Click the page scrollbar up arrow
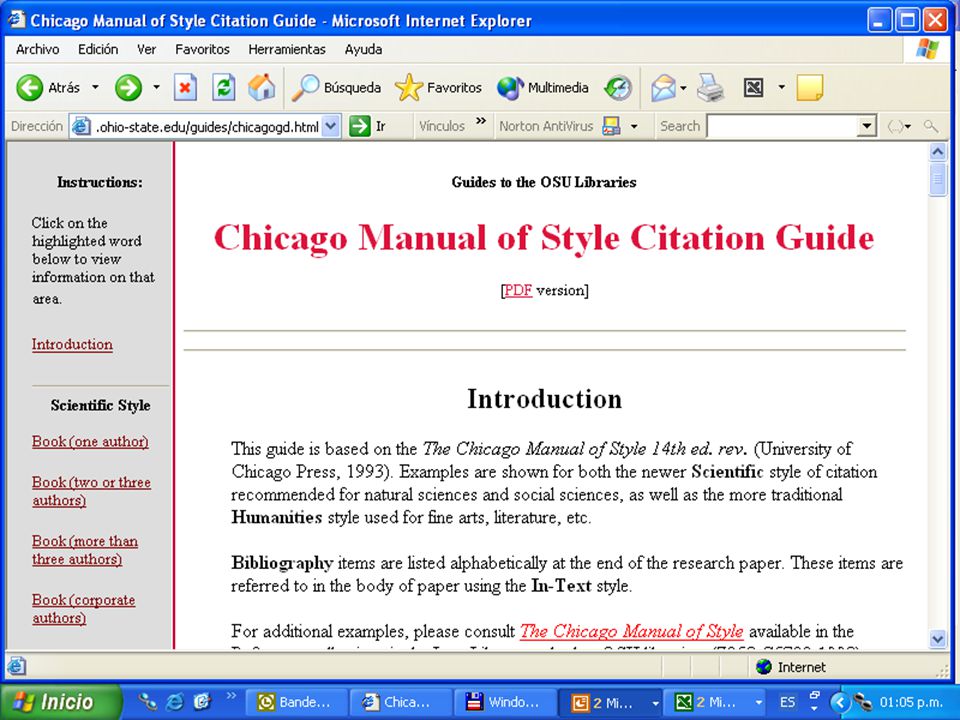Image resolution: width=960 pixels, height=720 pixels. coord(937,152)
